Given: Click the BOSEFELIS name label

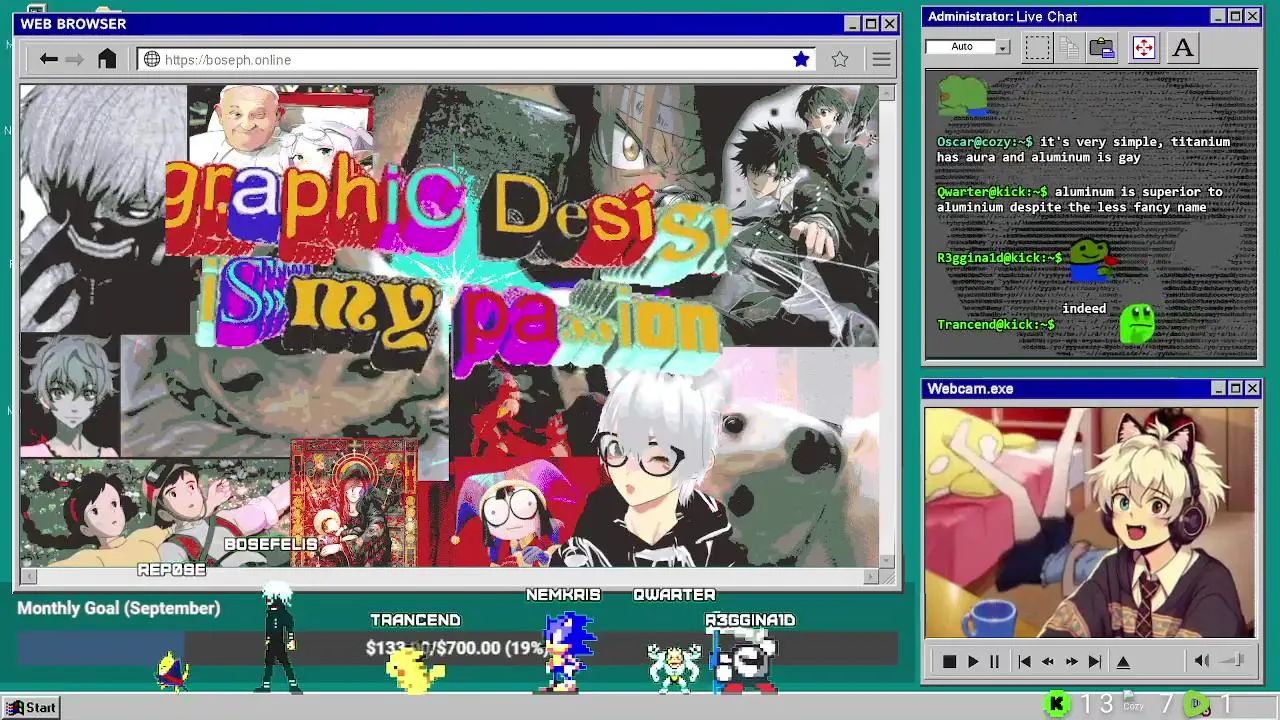Looking at the screenshot, I should [270, 545].
